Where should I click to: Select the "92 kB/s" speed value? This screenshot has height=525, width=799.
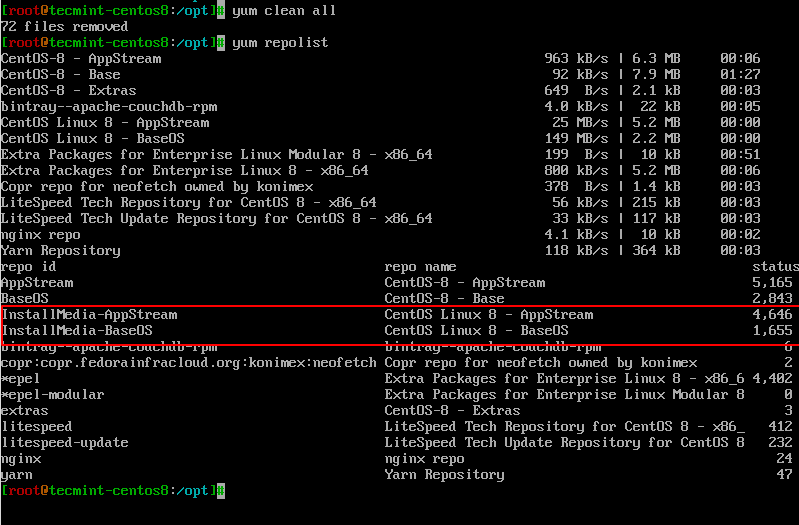pyautogui.click(x=580, y=74)
